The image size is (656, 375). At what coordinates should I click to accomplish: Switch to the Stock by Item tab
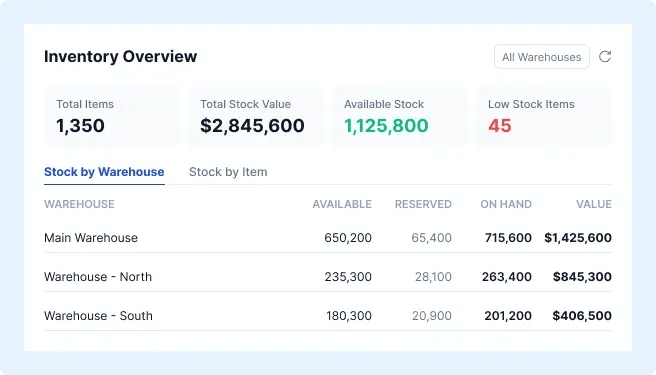[228, 172]
